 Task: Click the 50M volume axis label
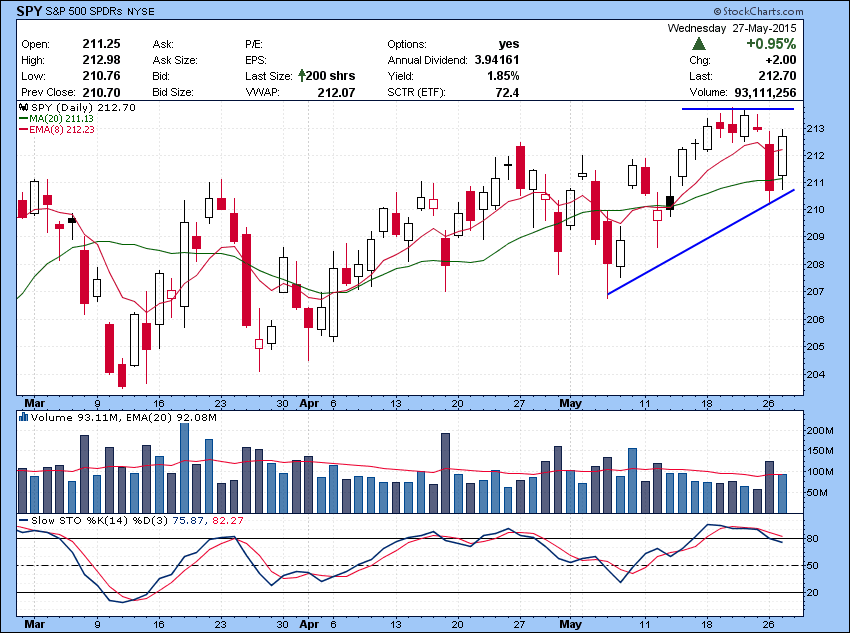click(x=817, y=493)
